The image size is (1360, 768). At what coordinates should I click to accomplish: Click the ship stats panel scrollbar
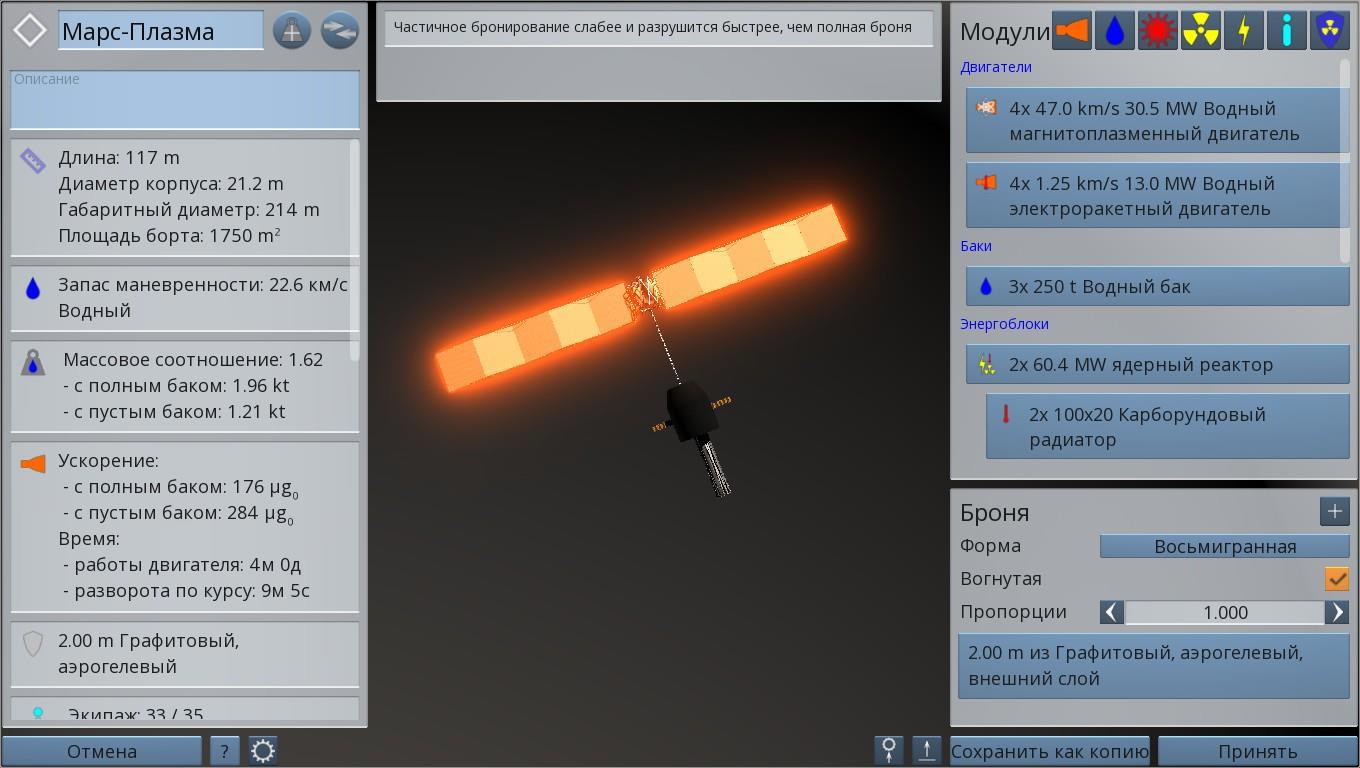(x=355, y=250)
